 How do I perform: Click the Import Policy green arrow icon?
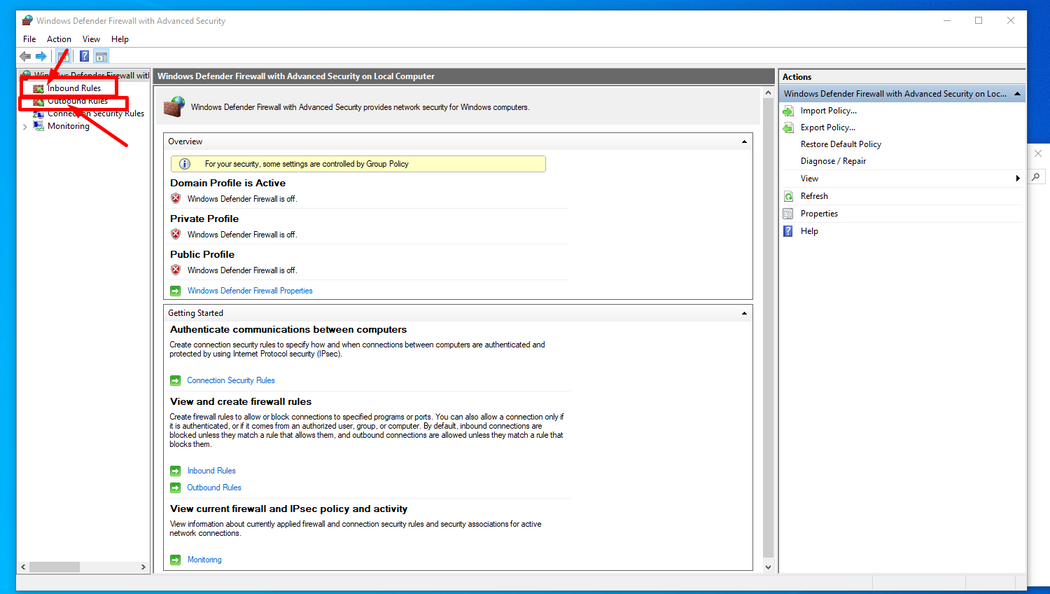point(788,111)
